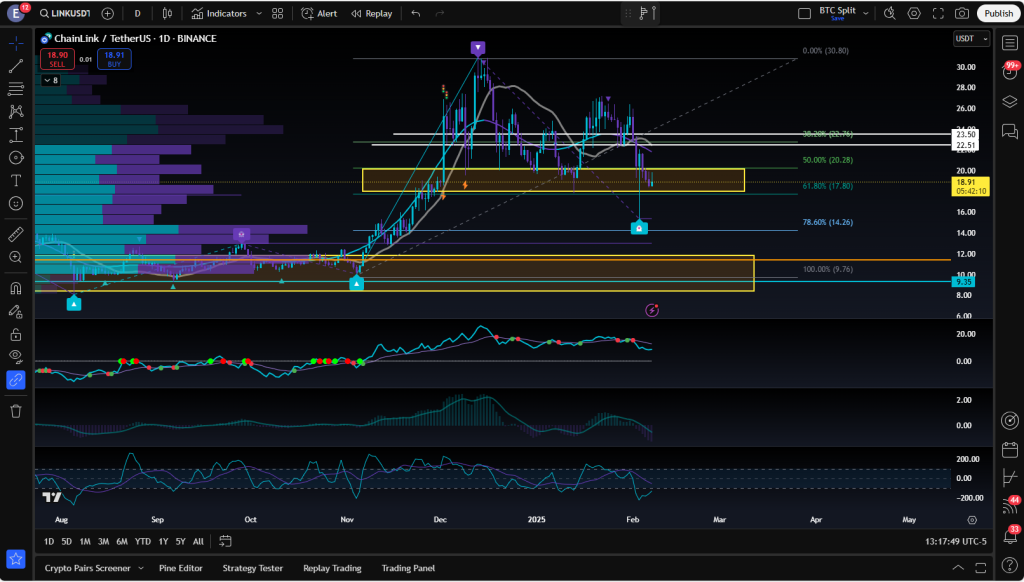Collapse the bottom panel with the chevron

958,568
